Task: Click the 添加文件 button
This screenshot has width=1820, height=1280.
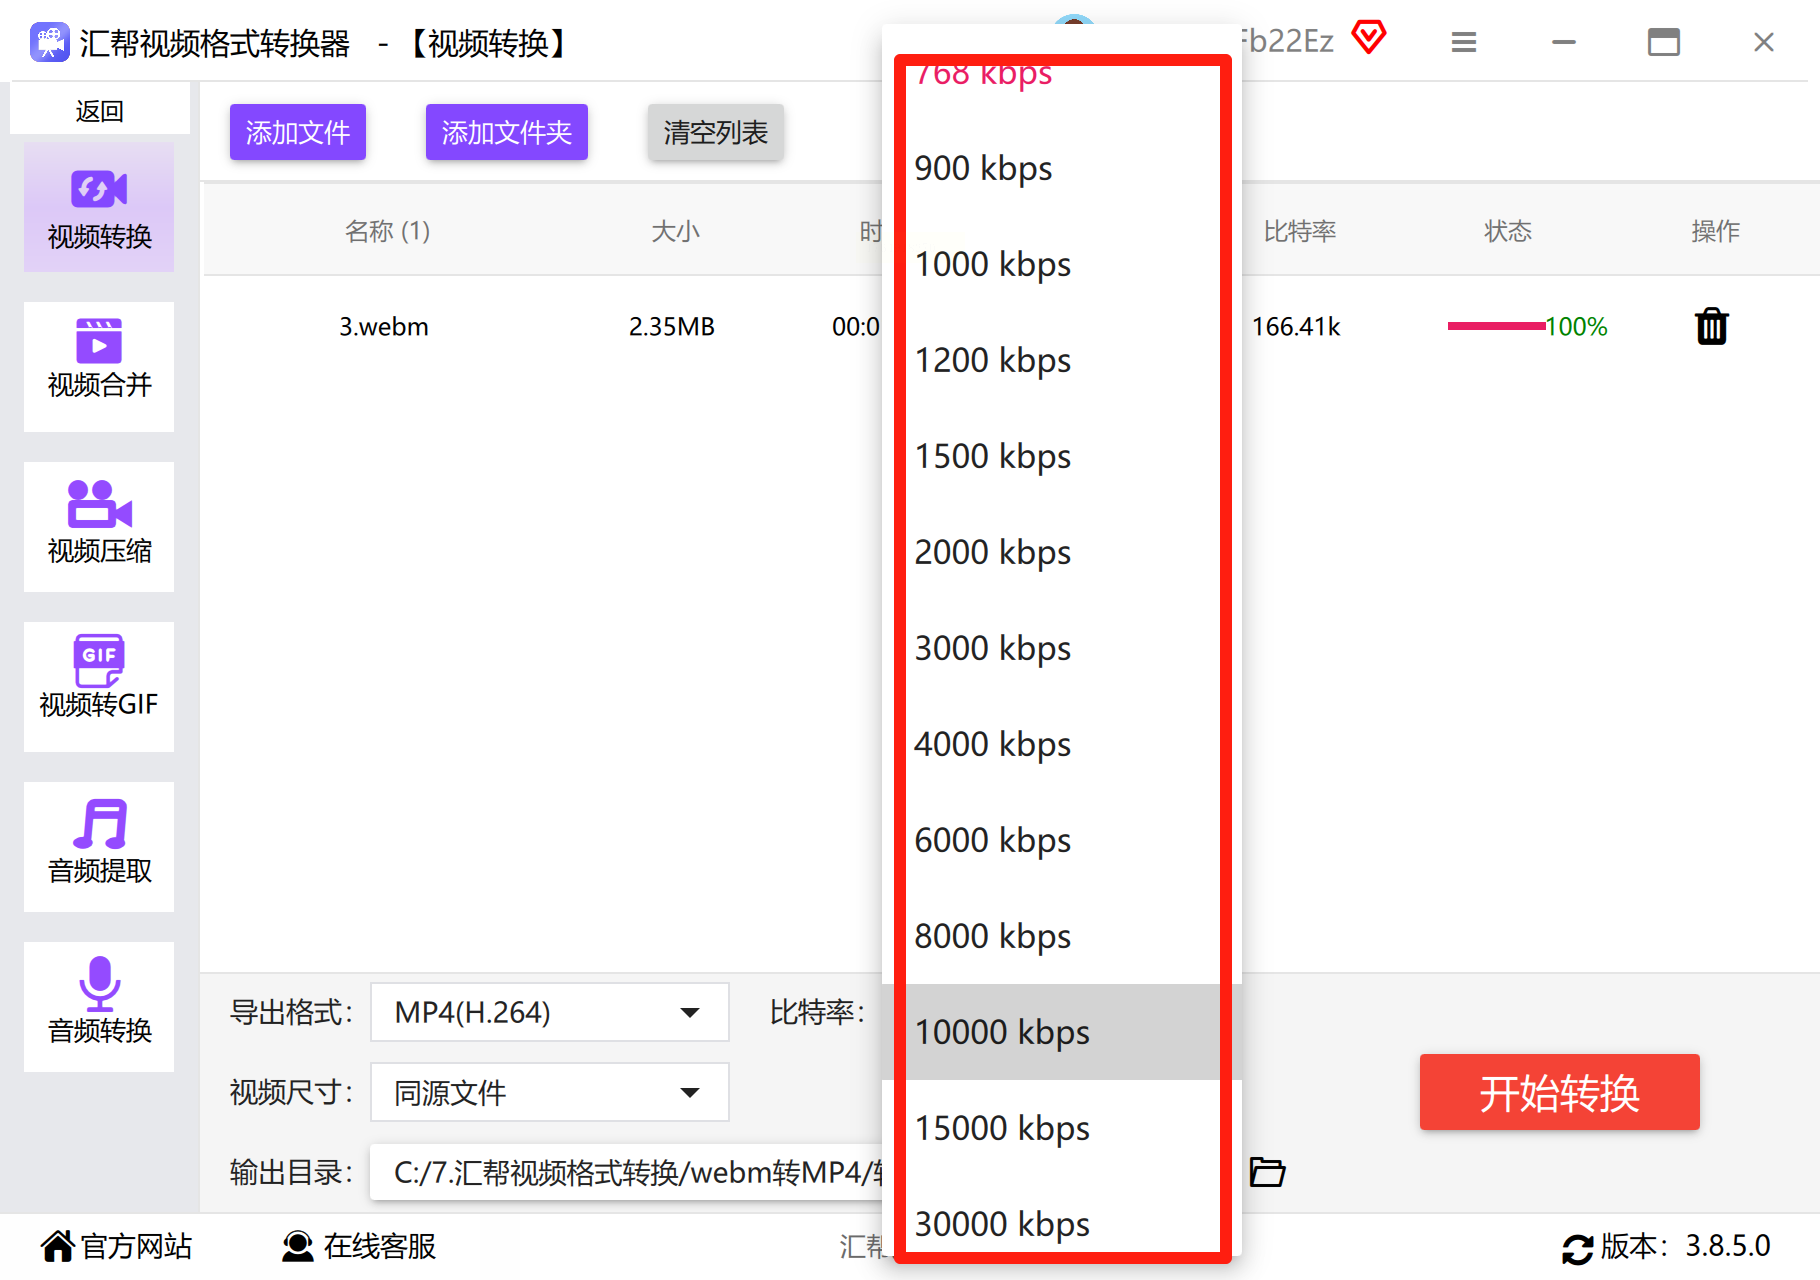Action: [x=298, y=132]
